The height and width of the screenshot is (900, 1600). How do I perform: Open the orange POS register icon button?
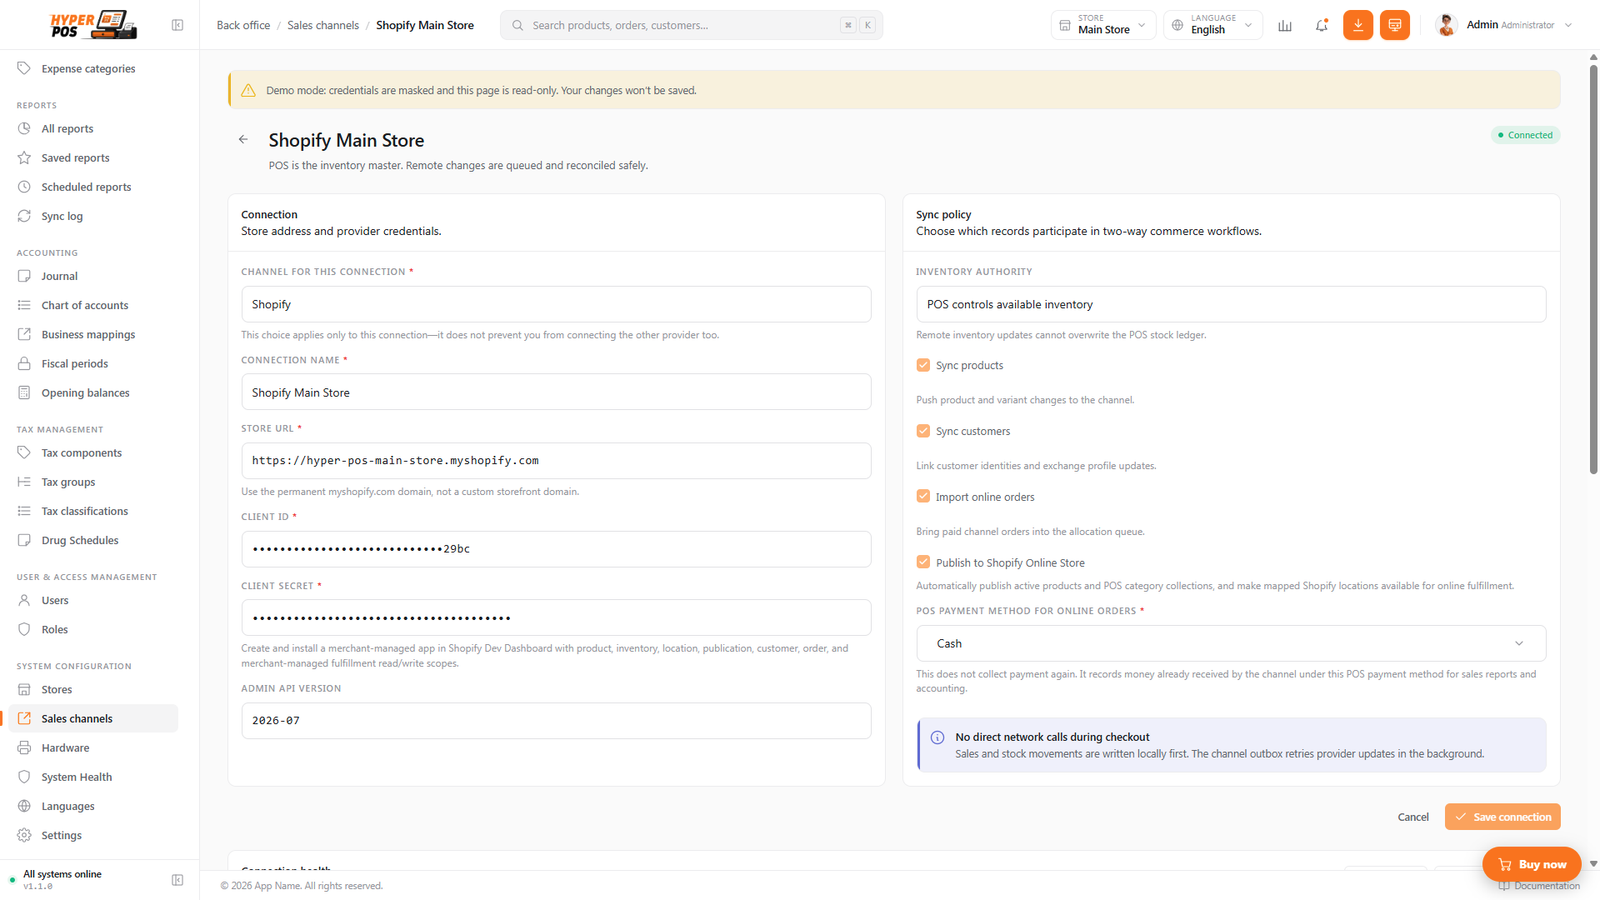[x=1395, y=25]
